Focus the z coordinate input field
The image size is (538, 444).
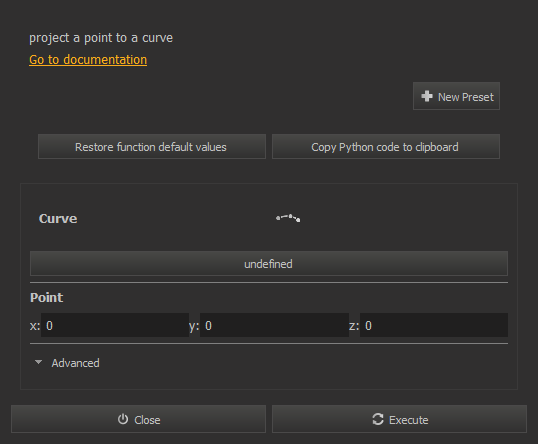pyautogui.click(x=434, y=325)
